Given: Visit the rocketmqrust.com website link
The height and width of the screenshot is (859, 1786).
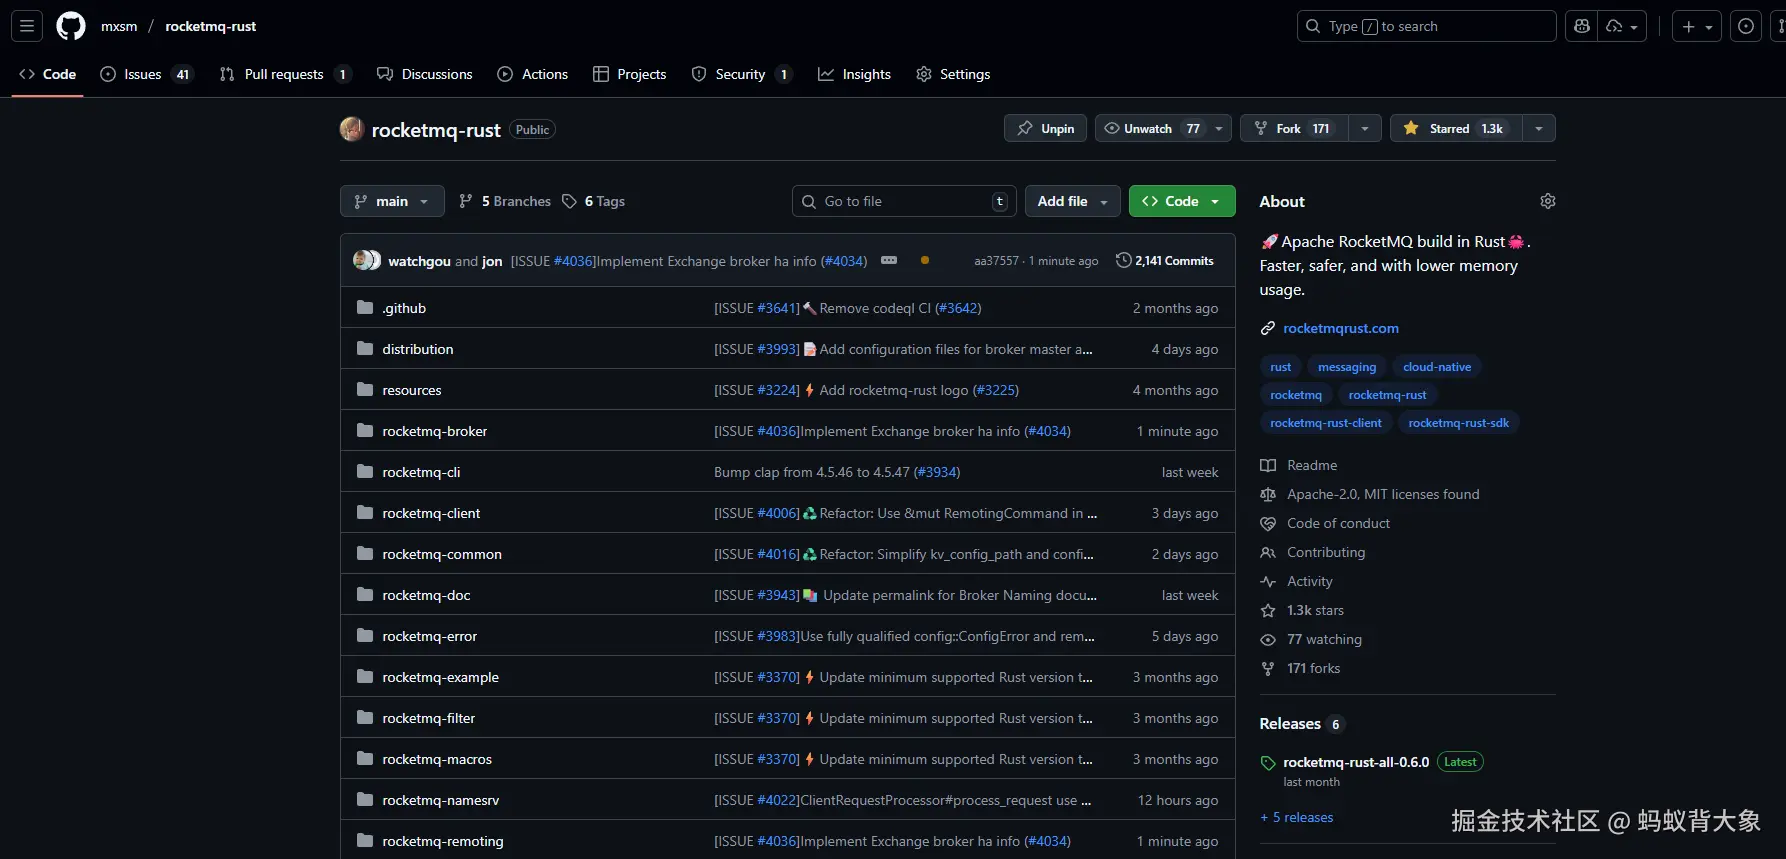Looking at the screenshot, I should pyautogui.click(x=1340, y=328).
